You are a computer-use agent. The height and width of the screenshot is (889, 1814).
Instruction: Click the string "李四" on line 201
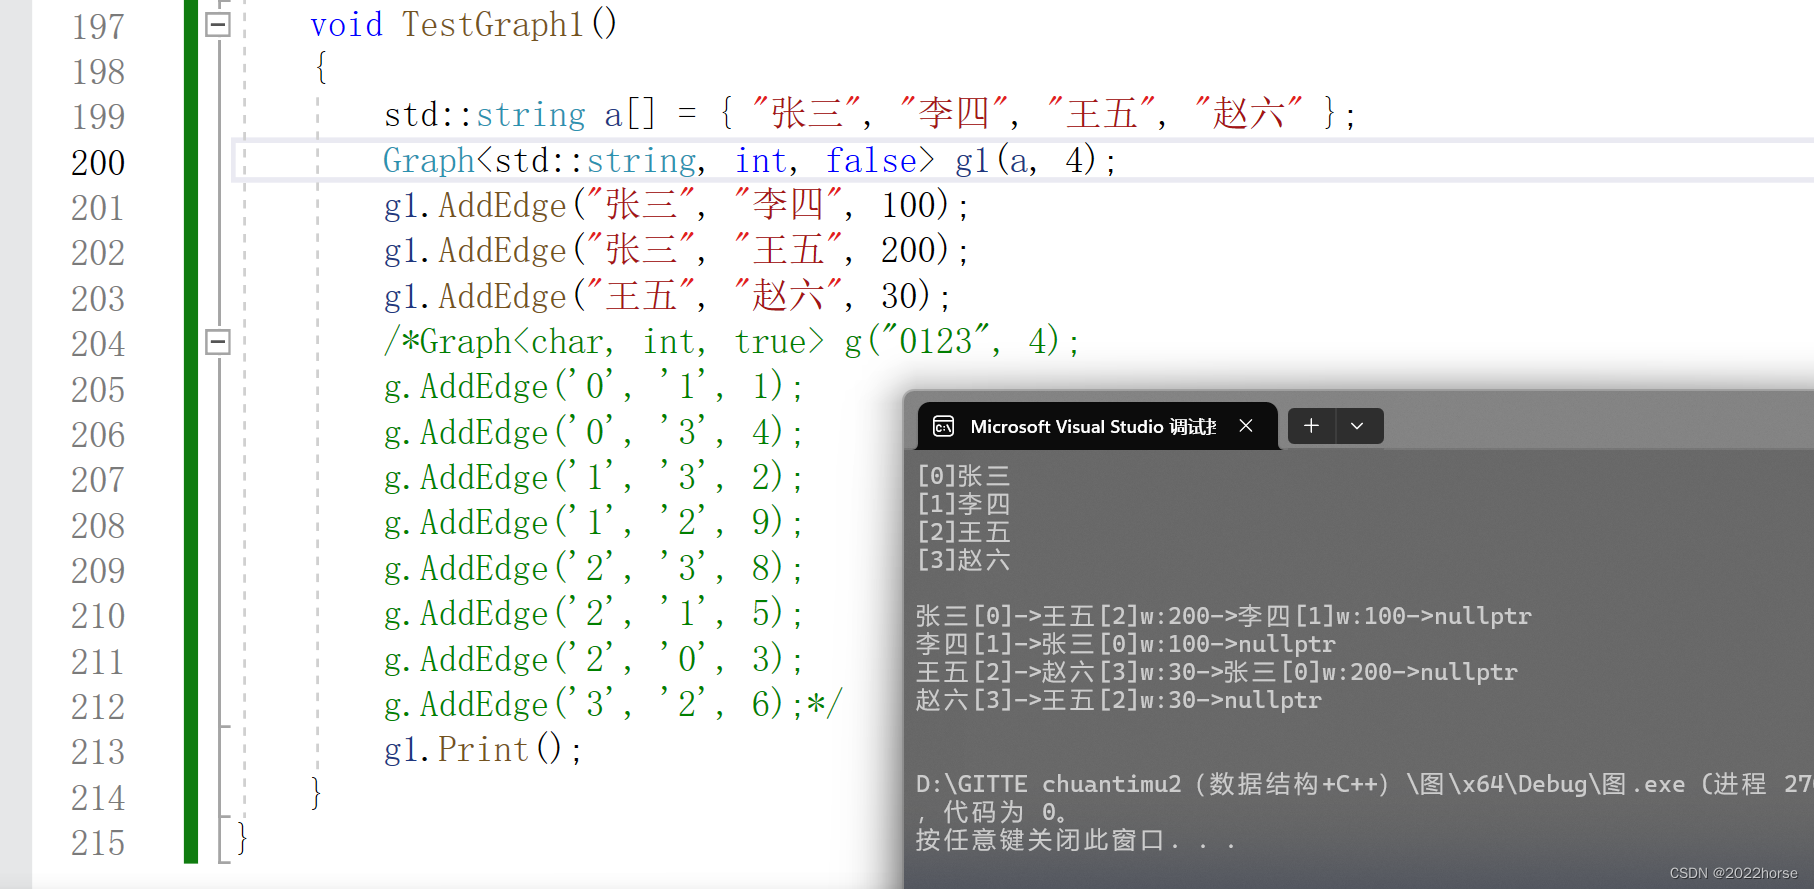pyautogui.click(x=788, y=204)
